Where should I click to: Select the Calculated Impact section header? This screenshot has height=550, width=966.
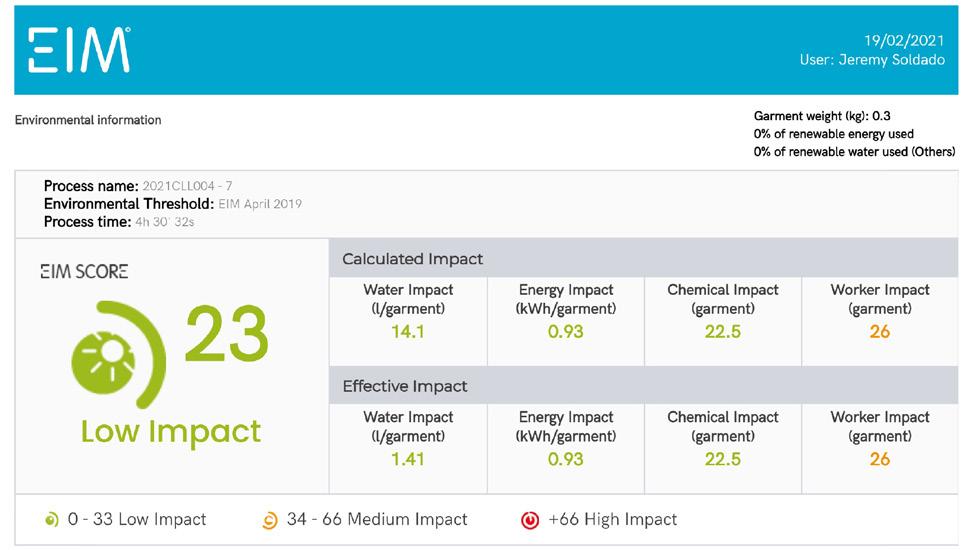pos(412,259)
